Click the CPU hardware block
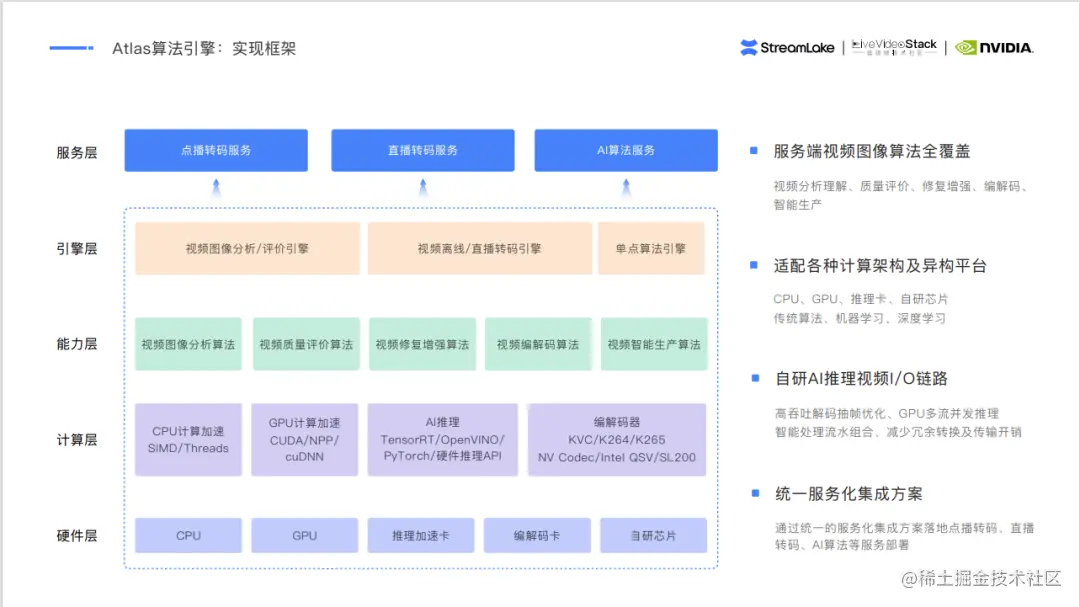 click(x=188, y=535)
